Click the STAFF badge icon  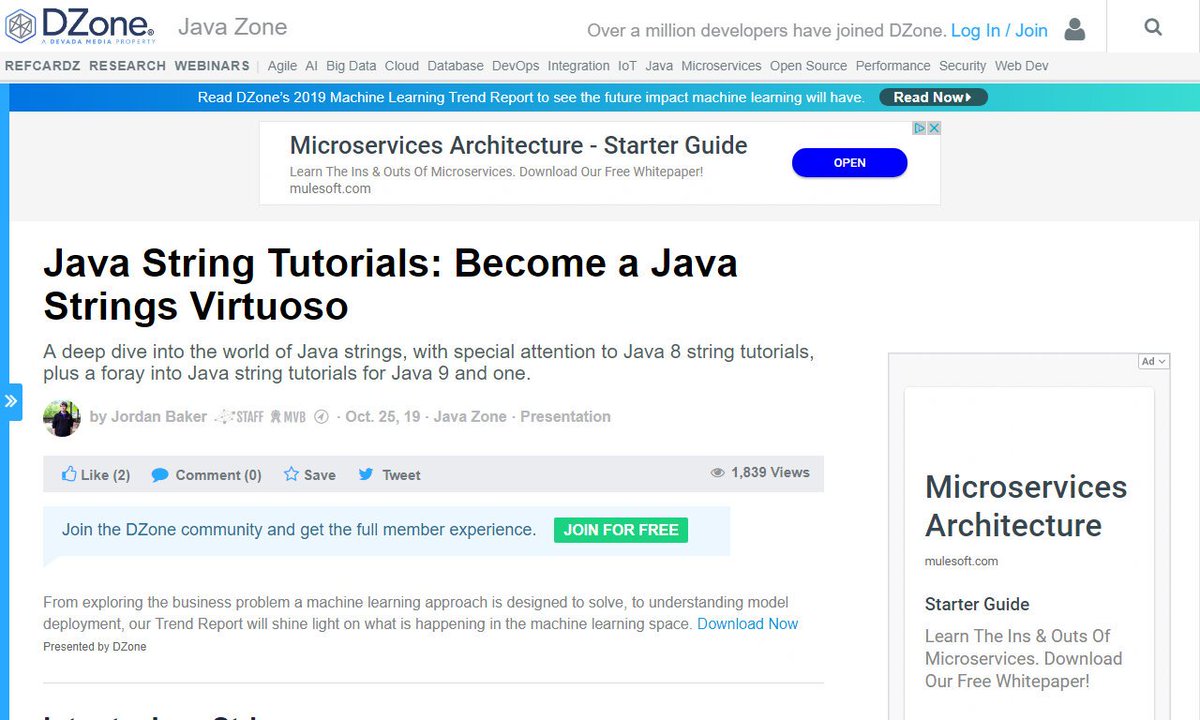click(x=239, y=417)
